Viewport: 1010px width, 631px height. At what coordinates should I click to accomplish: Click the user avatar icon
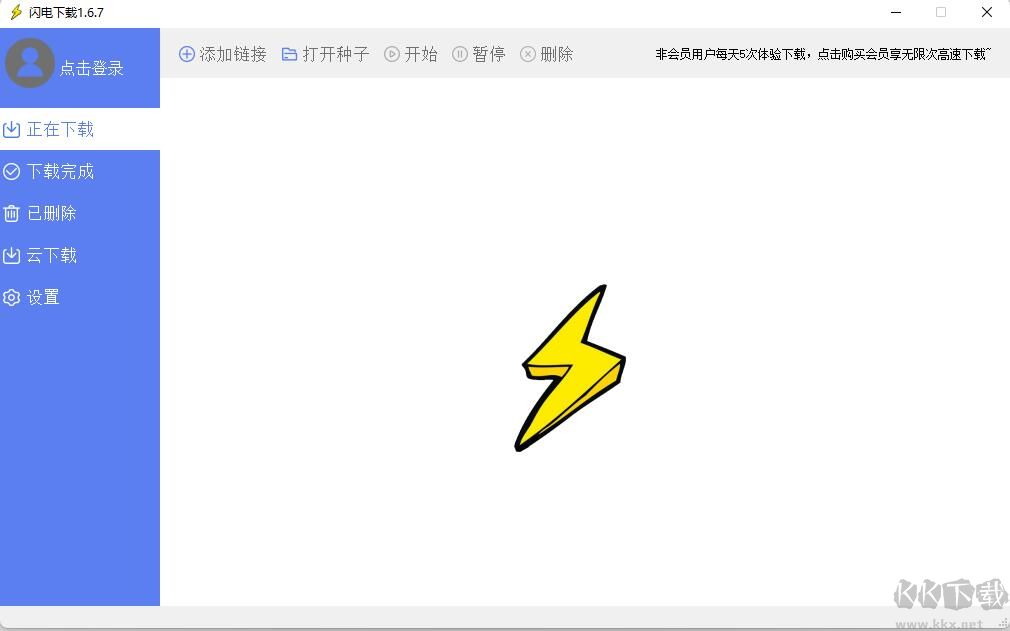pos(30,63)
